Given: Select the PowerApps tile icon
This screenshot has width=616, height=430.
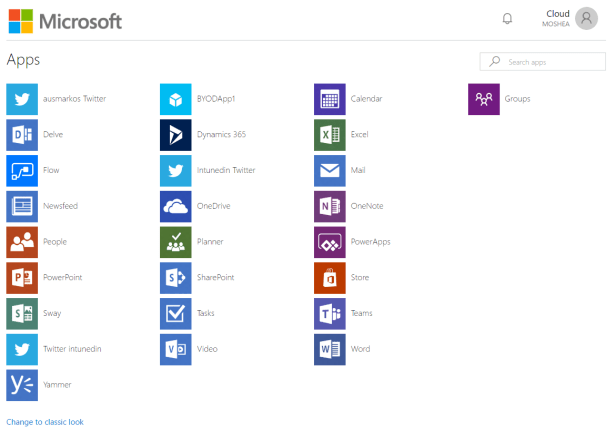Looking at the screenshot, I should coord(330,242).
